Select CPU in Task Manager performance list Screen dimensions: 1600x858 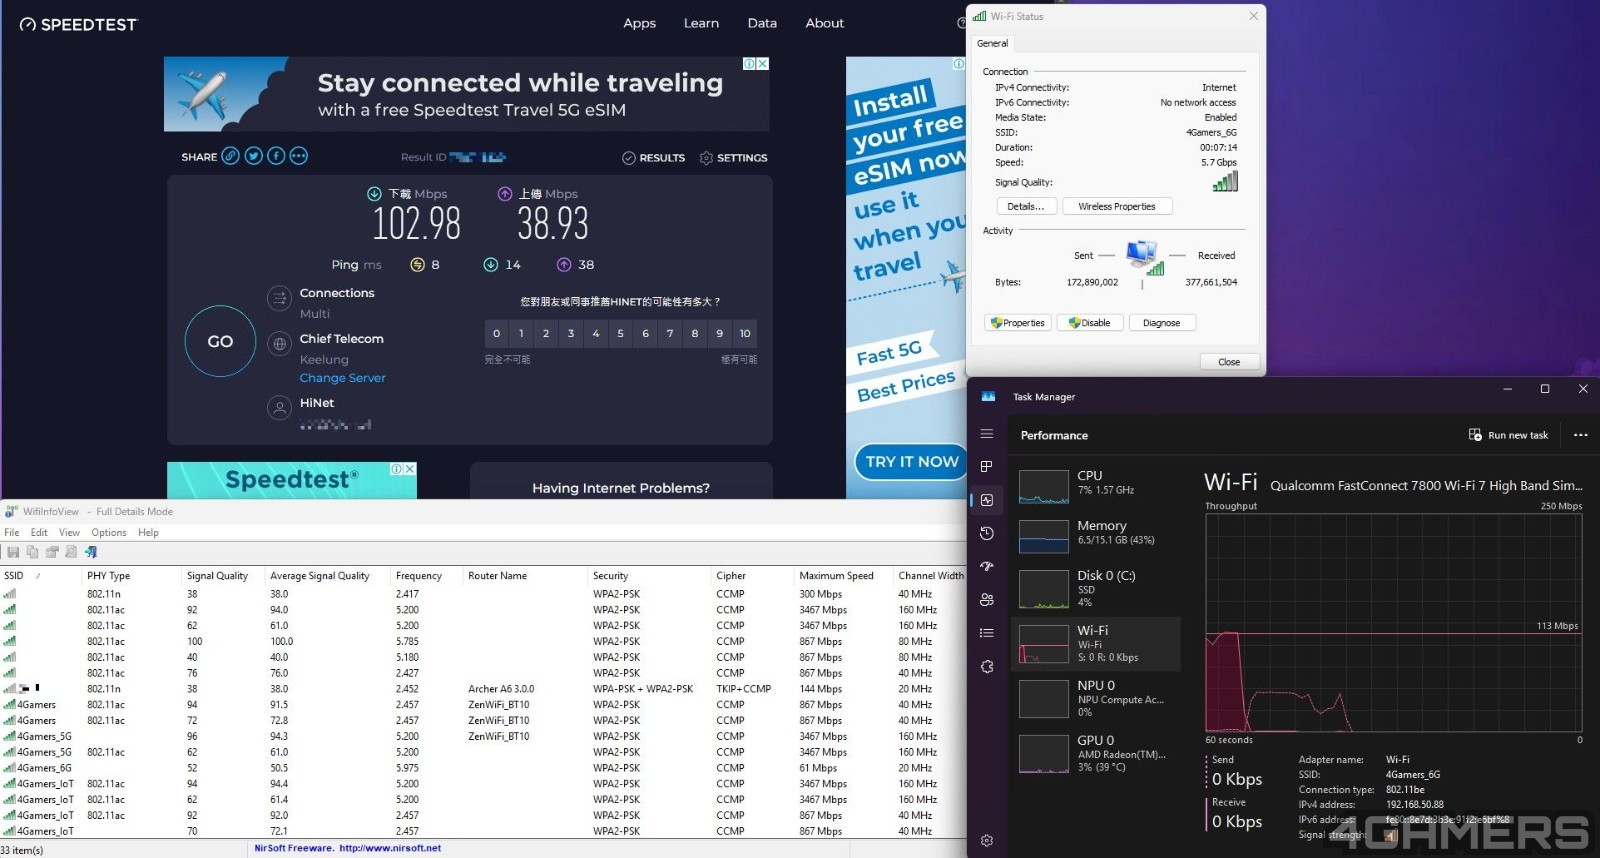pyautogui.click(x=1097, y=485)
